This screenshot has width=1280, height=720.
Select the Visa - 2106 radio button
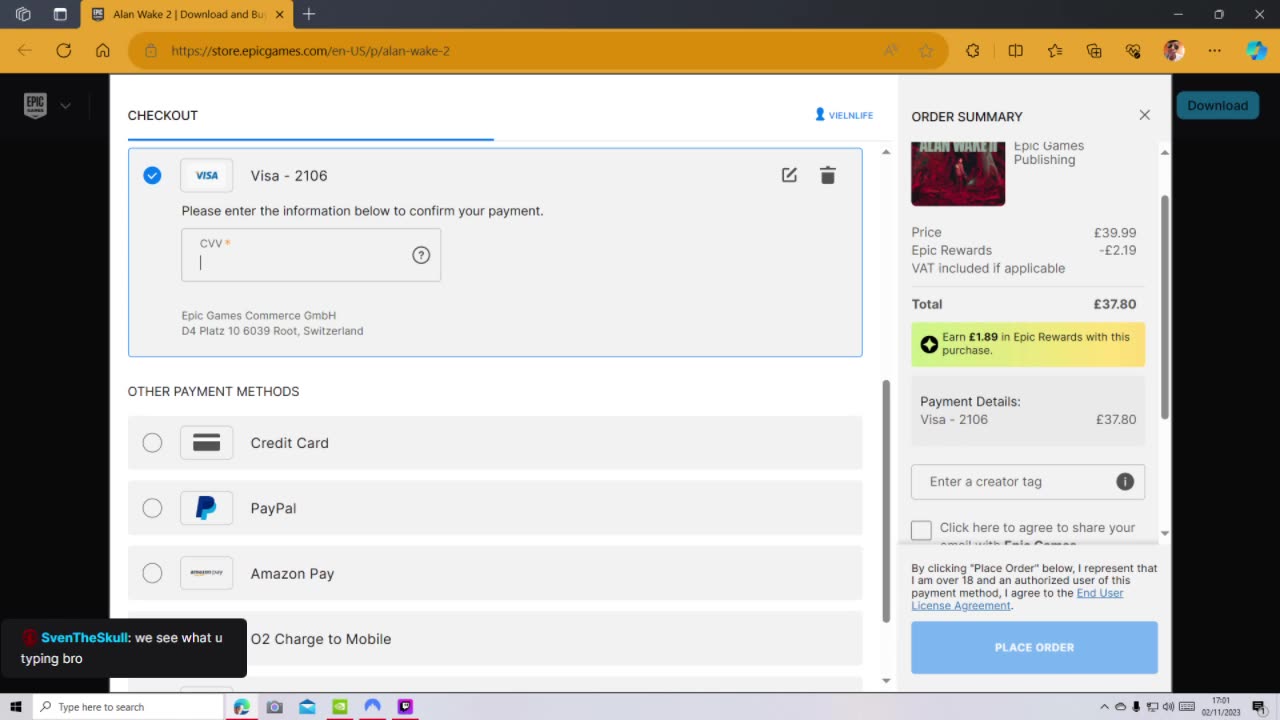[152, 175]
